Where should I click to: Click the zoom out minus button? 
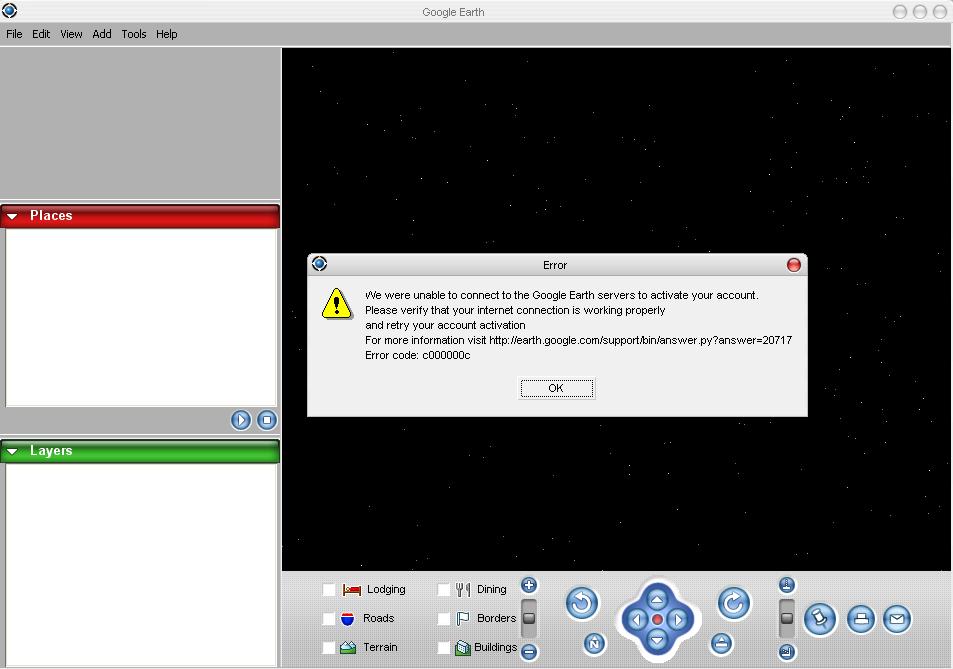(529, 652)
